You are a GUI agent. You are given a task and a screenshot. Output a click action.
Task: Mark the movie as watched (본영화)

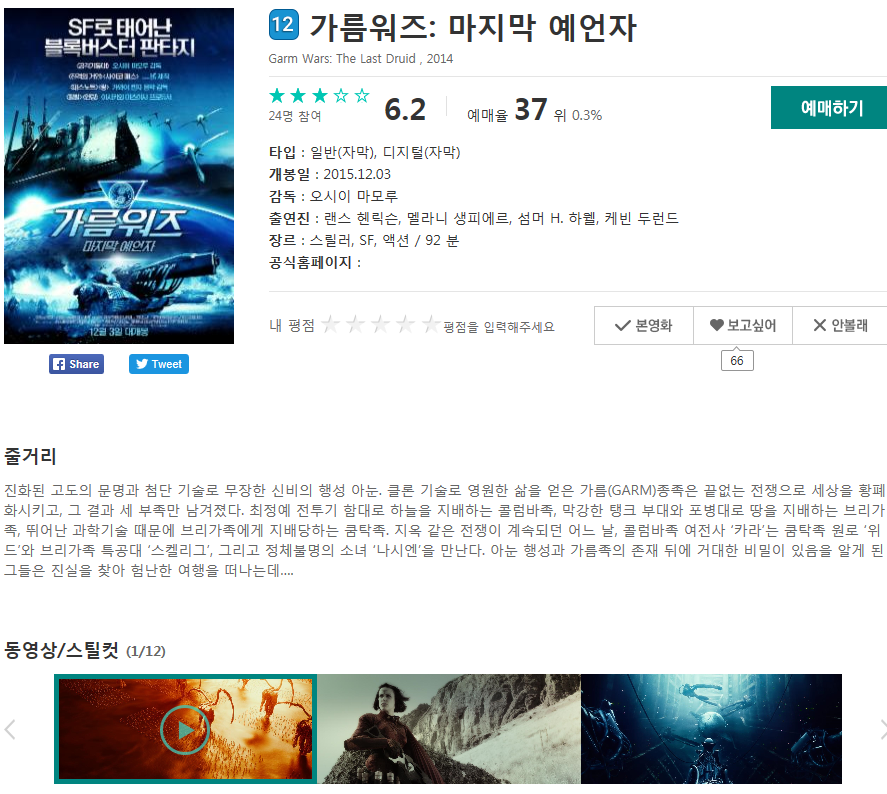point(644,326)
